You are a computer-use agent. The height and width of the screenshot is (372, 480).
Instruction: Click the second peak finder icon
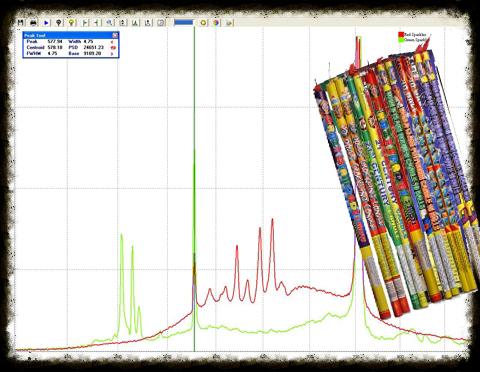pos(148,23)
